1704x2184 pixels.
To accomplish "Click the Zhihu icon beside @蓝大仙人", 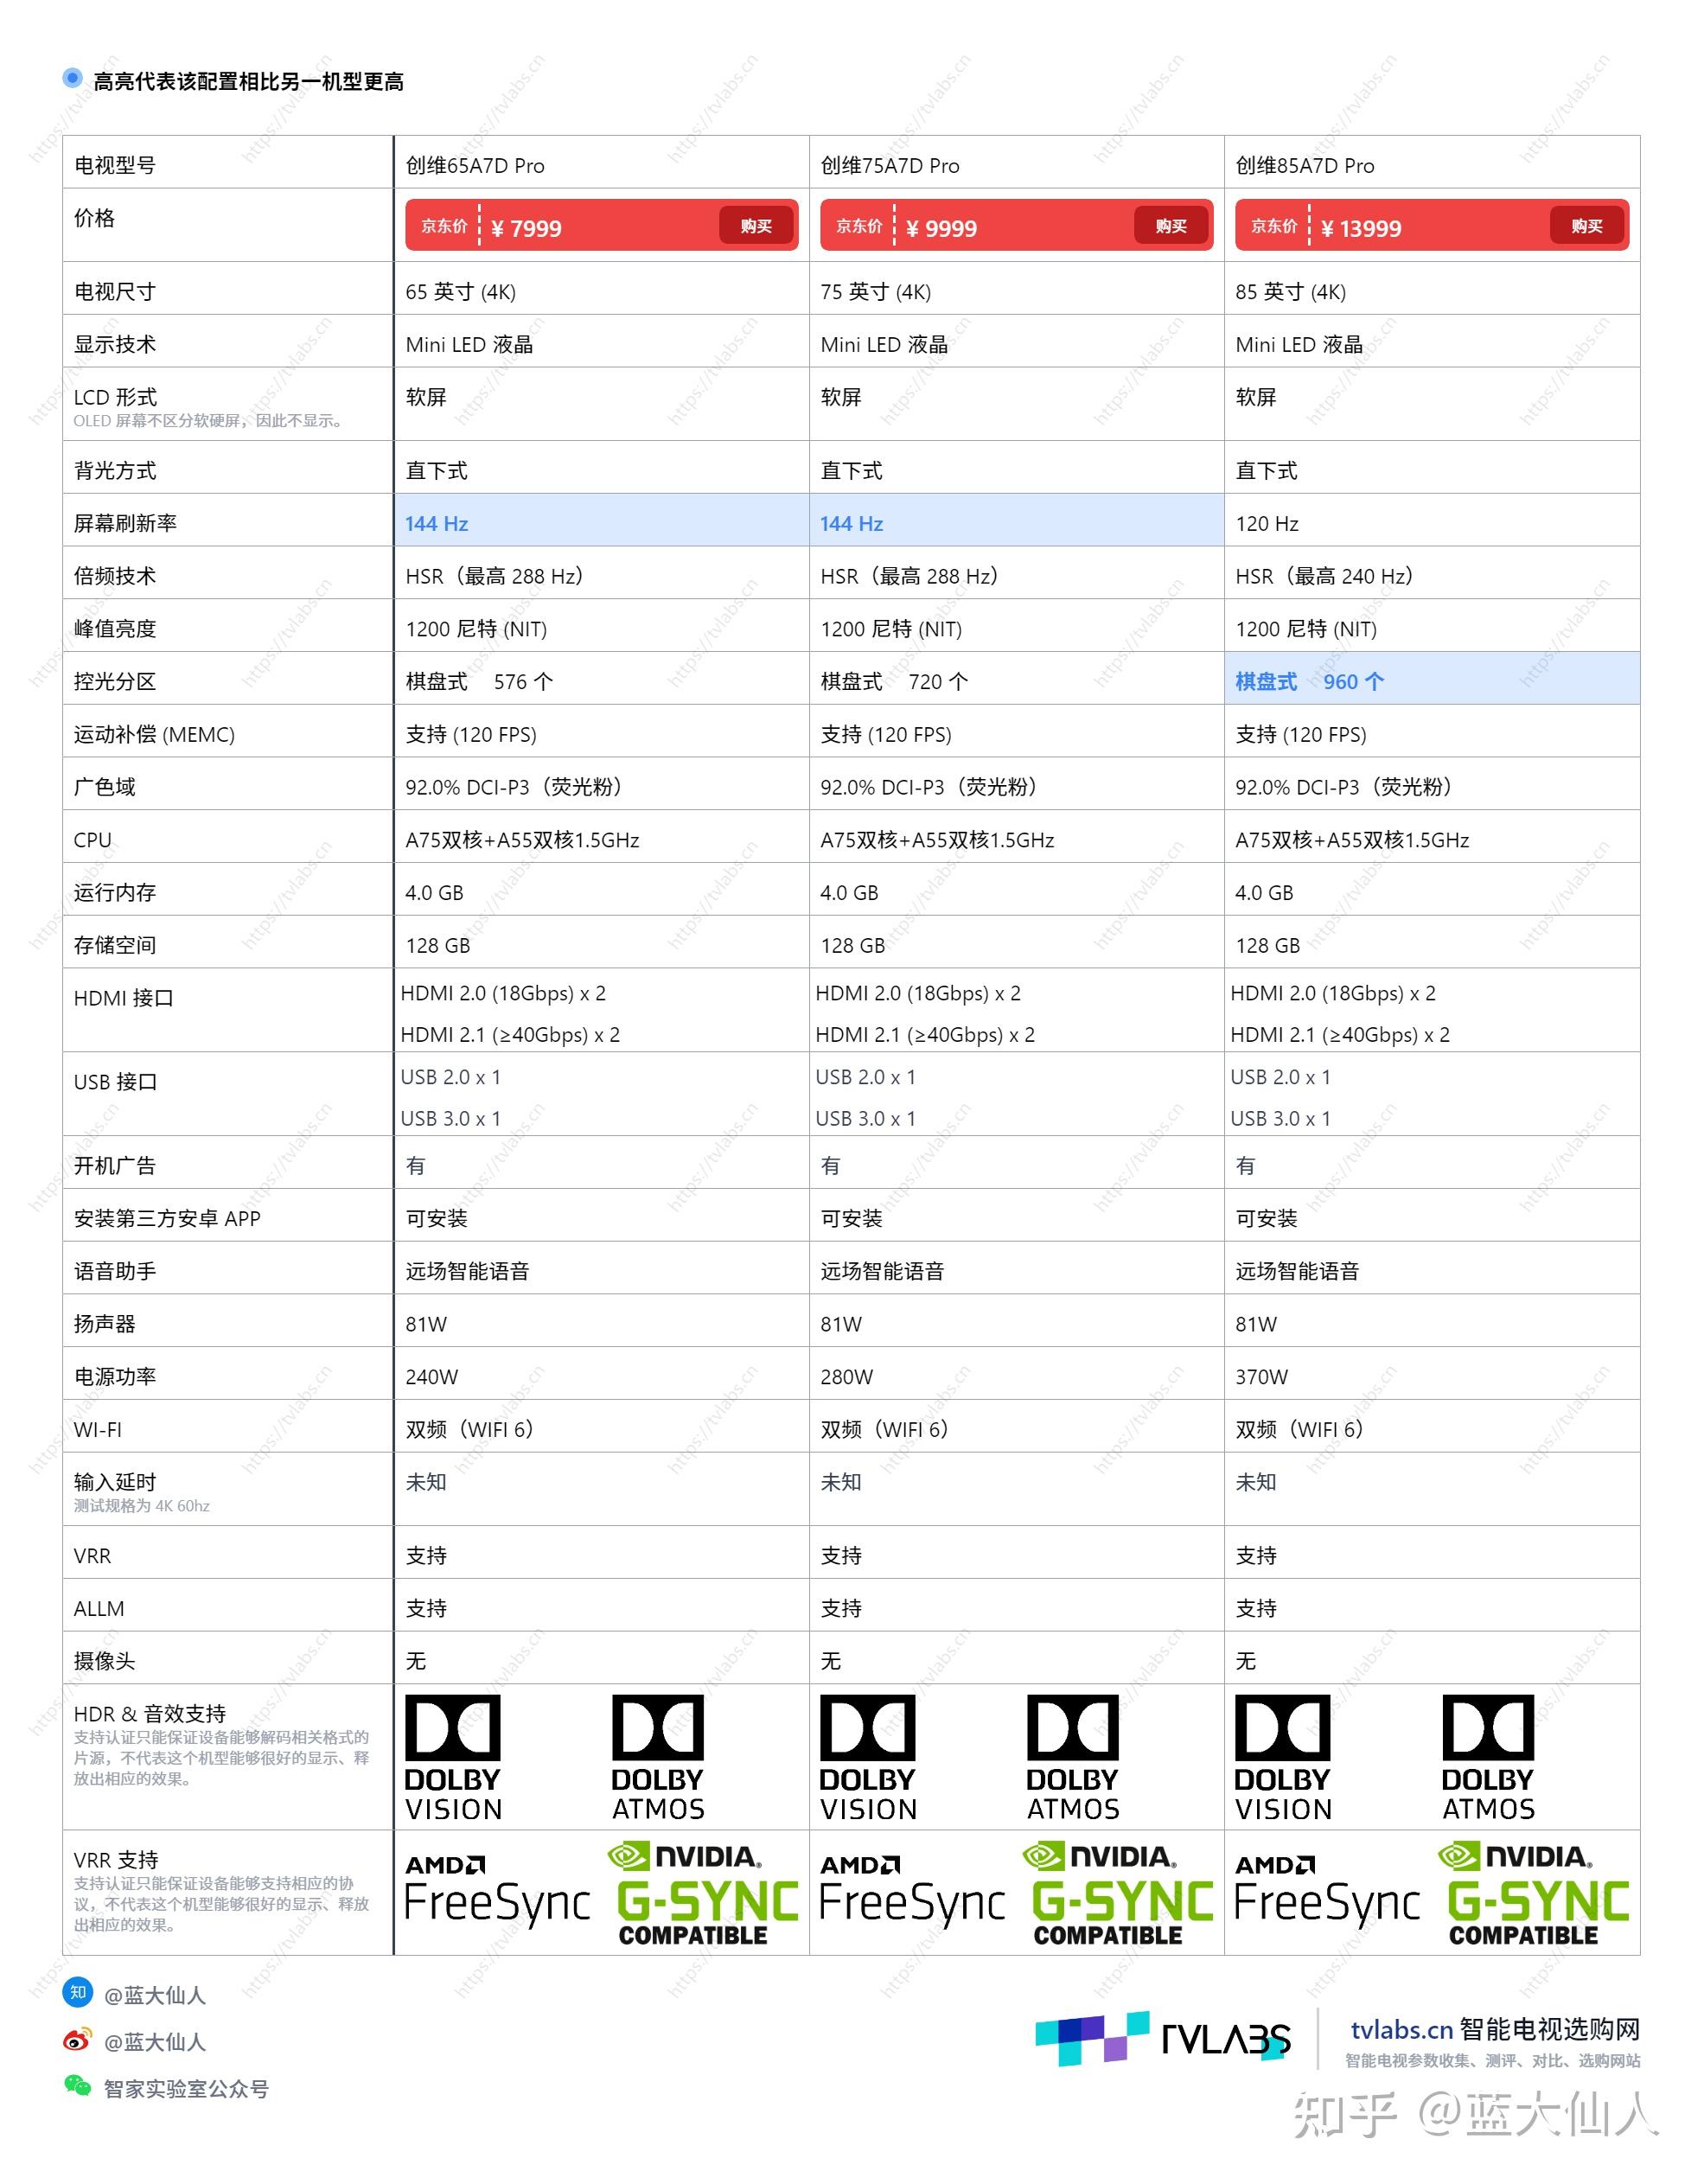I will 78,1992.
